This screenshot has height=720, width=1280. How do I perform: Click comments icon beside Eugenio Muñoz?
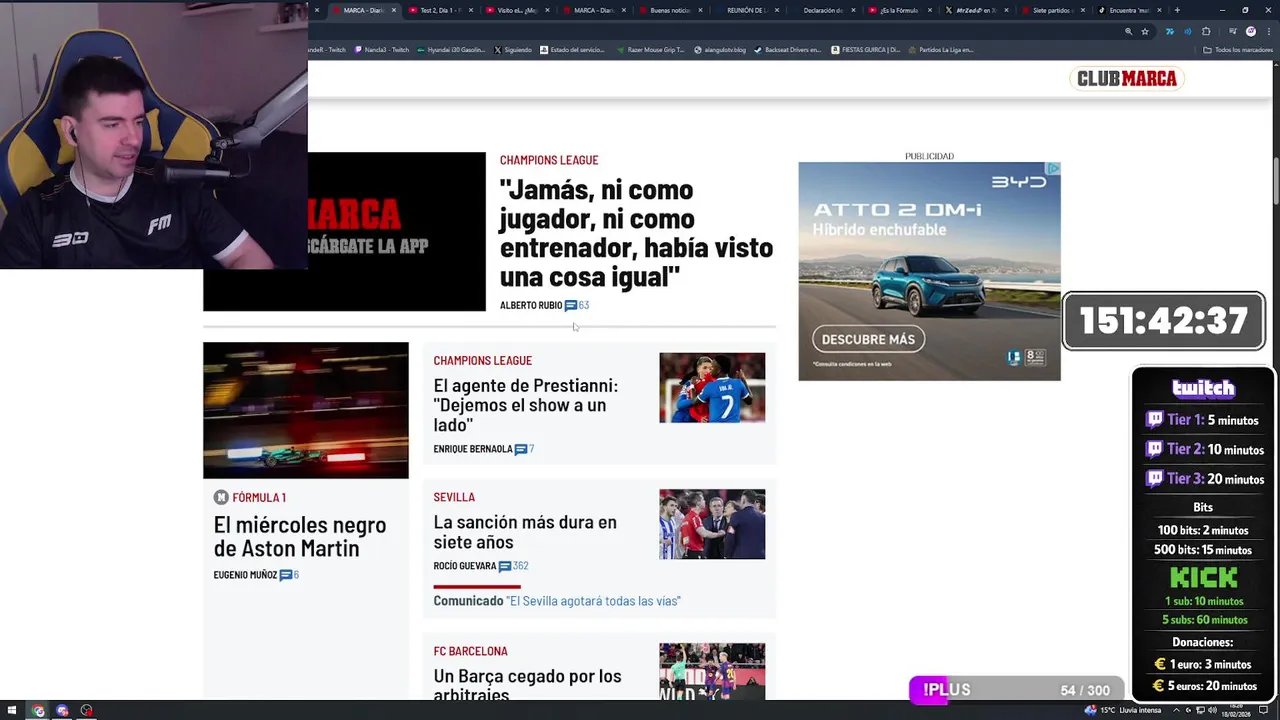[285, 575]
